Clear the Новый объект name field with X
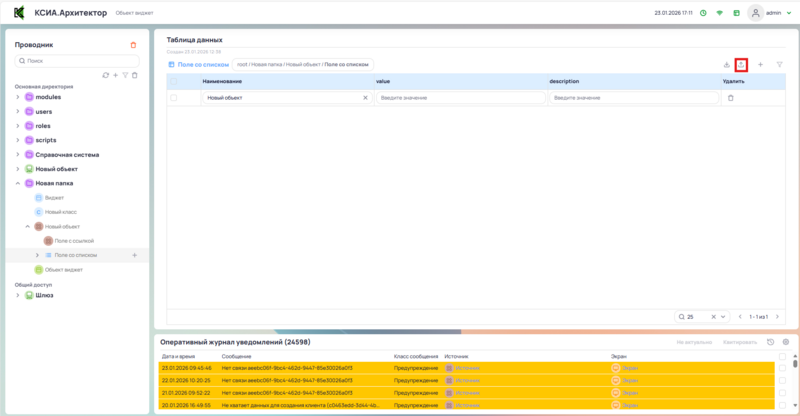Screen dimensions: 800x416 coord(365,97)
